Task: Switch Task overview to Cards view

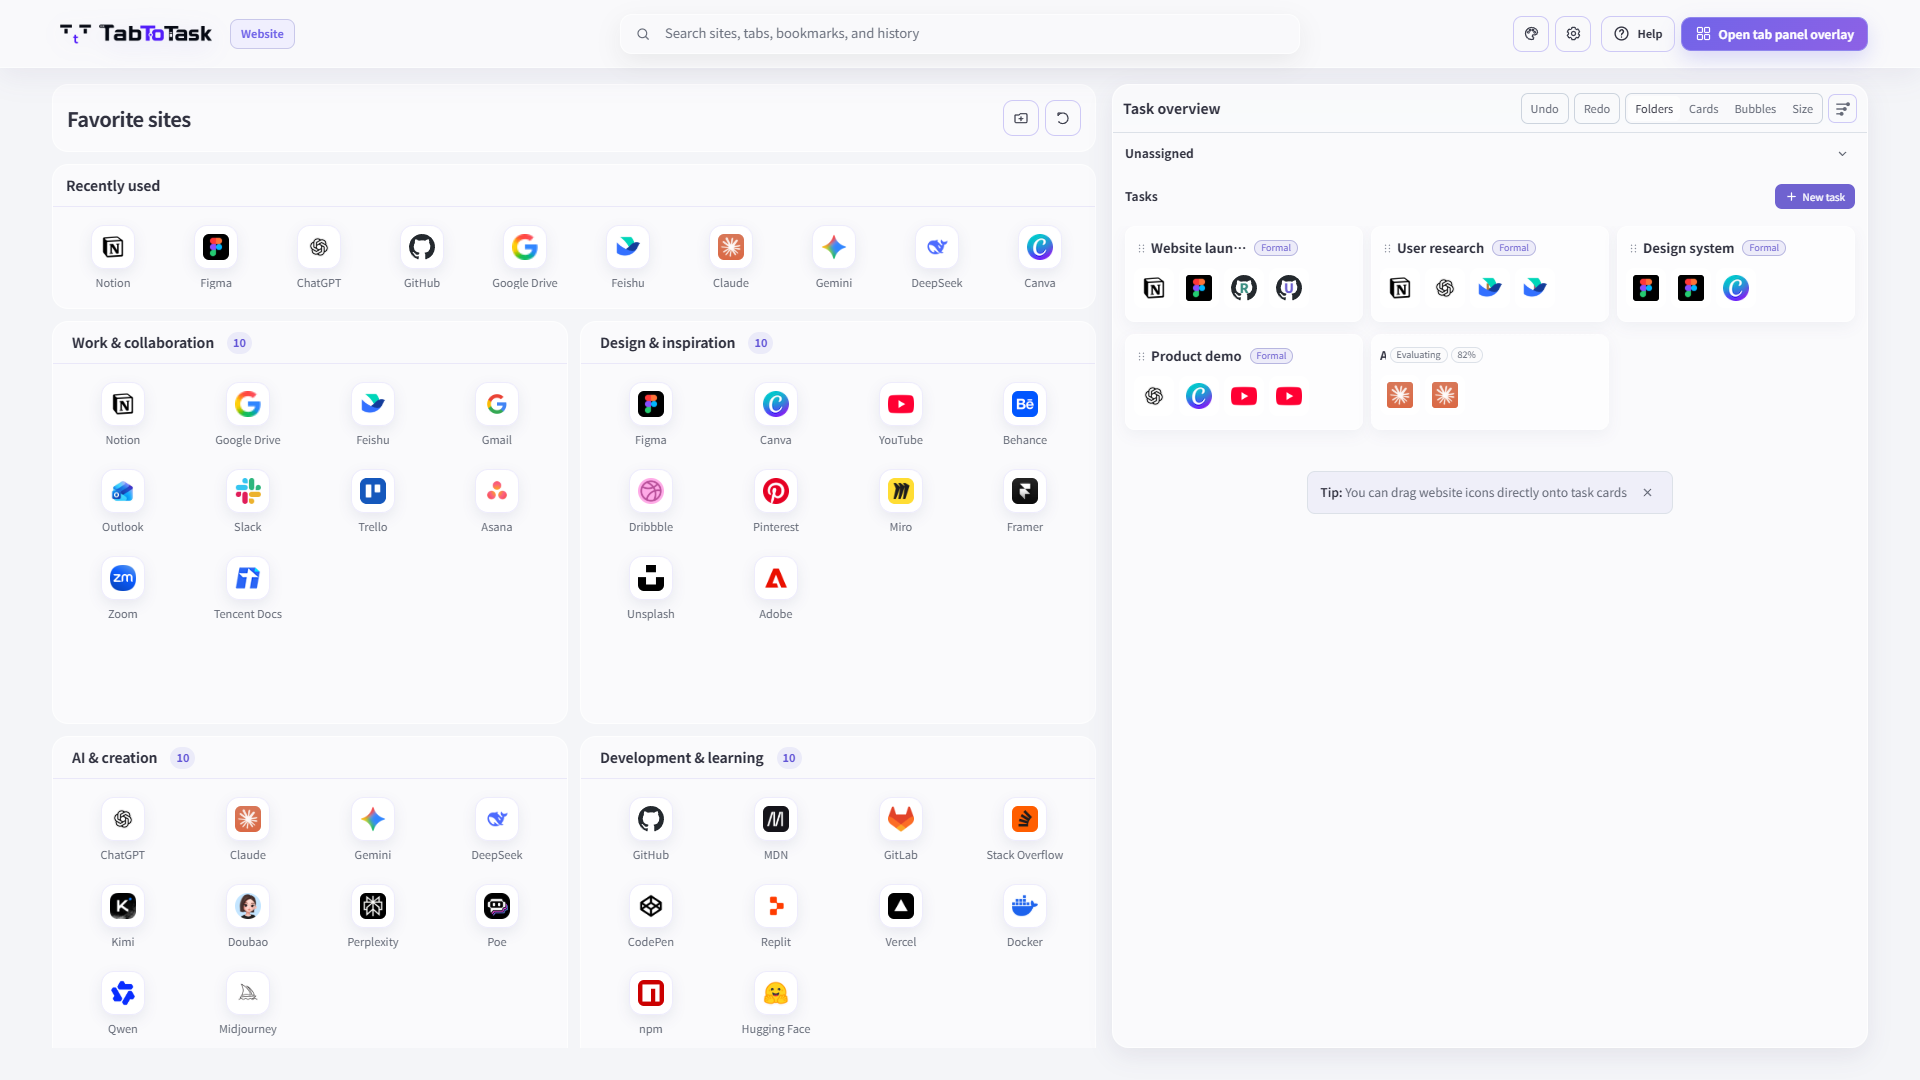Action: 1703,109
